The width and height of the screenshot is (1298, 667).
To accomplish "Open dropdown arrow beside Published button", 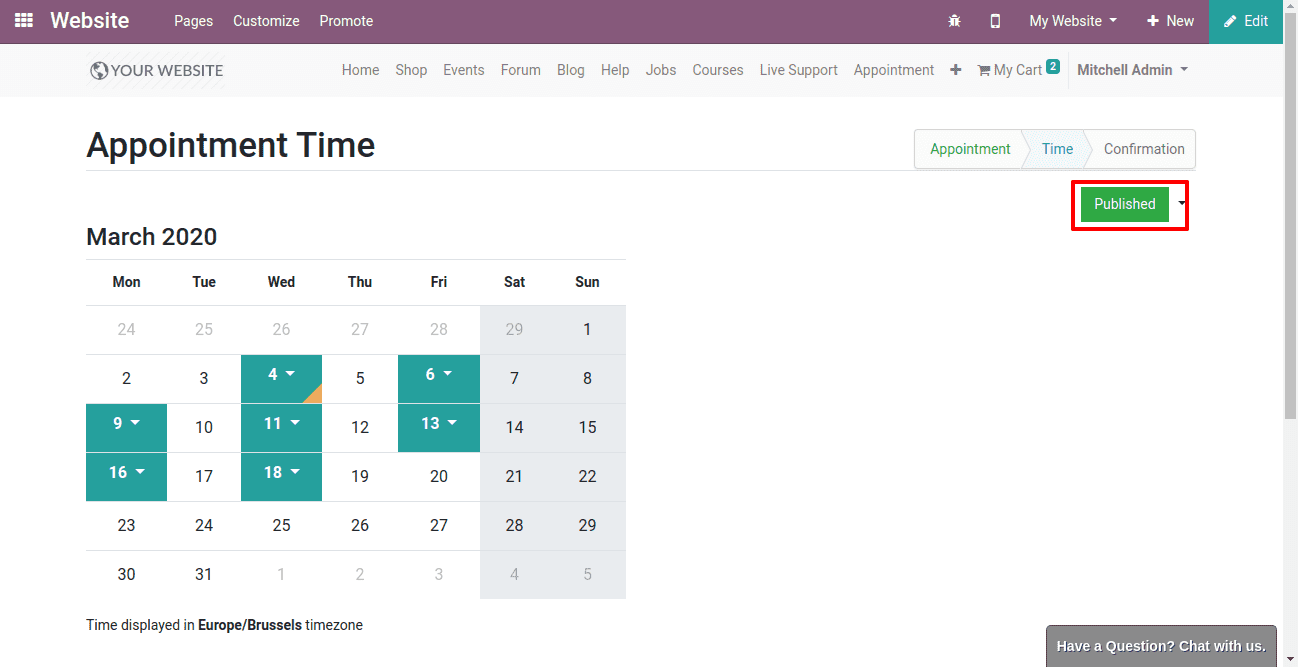I will pos(1182,204).
